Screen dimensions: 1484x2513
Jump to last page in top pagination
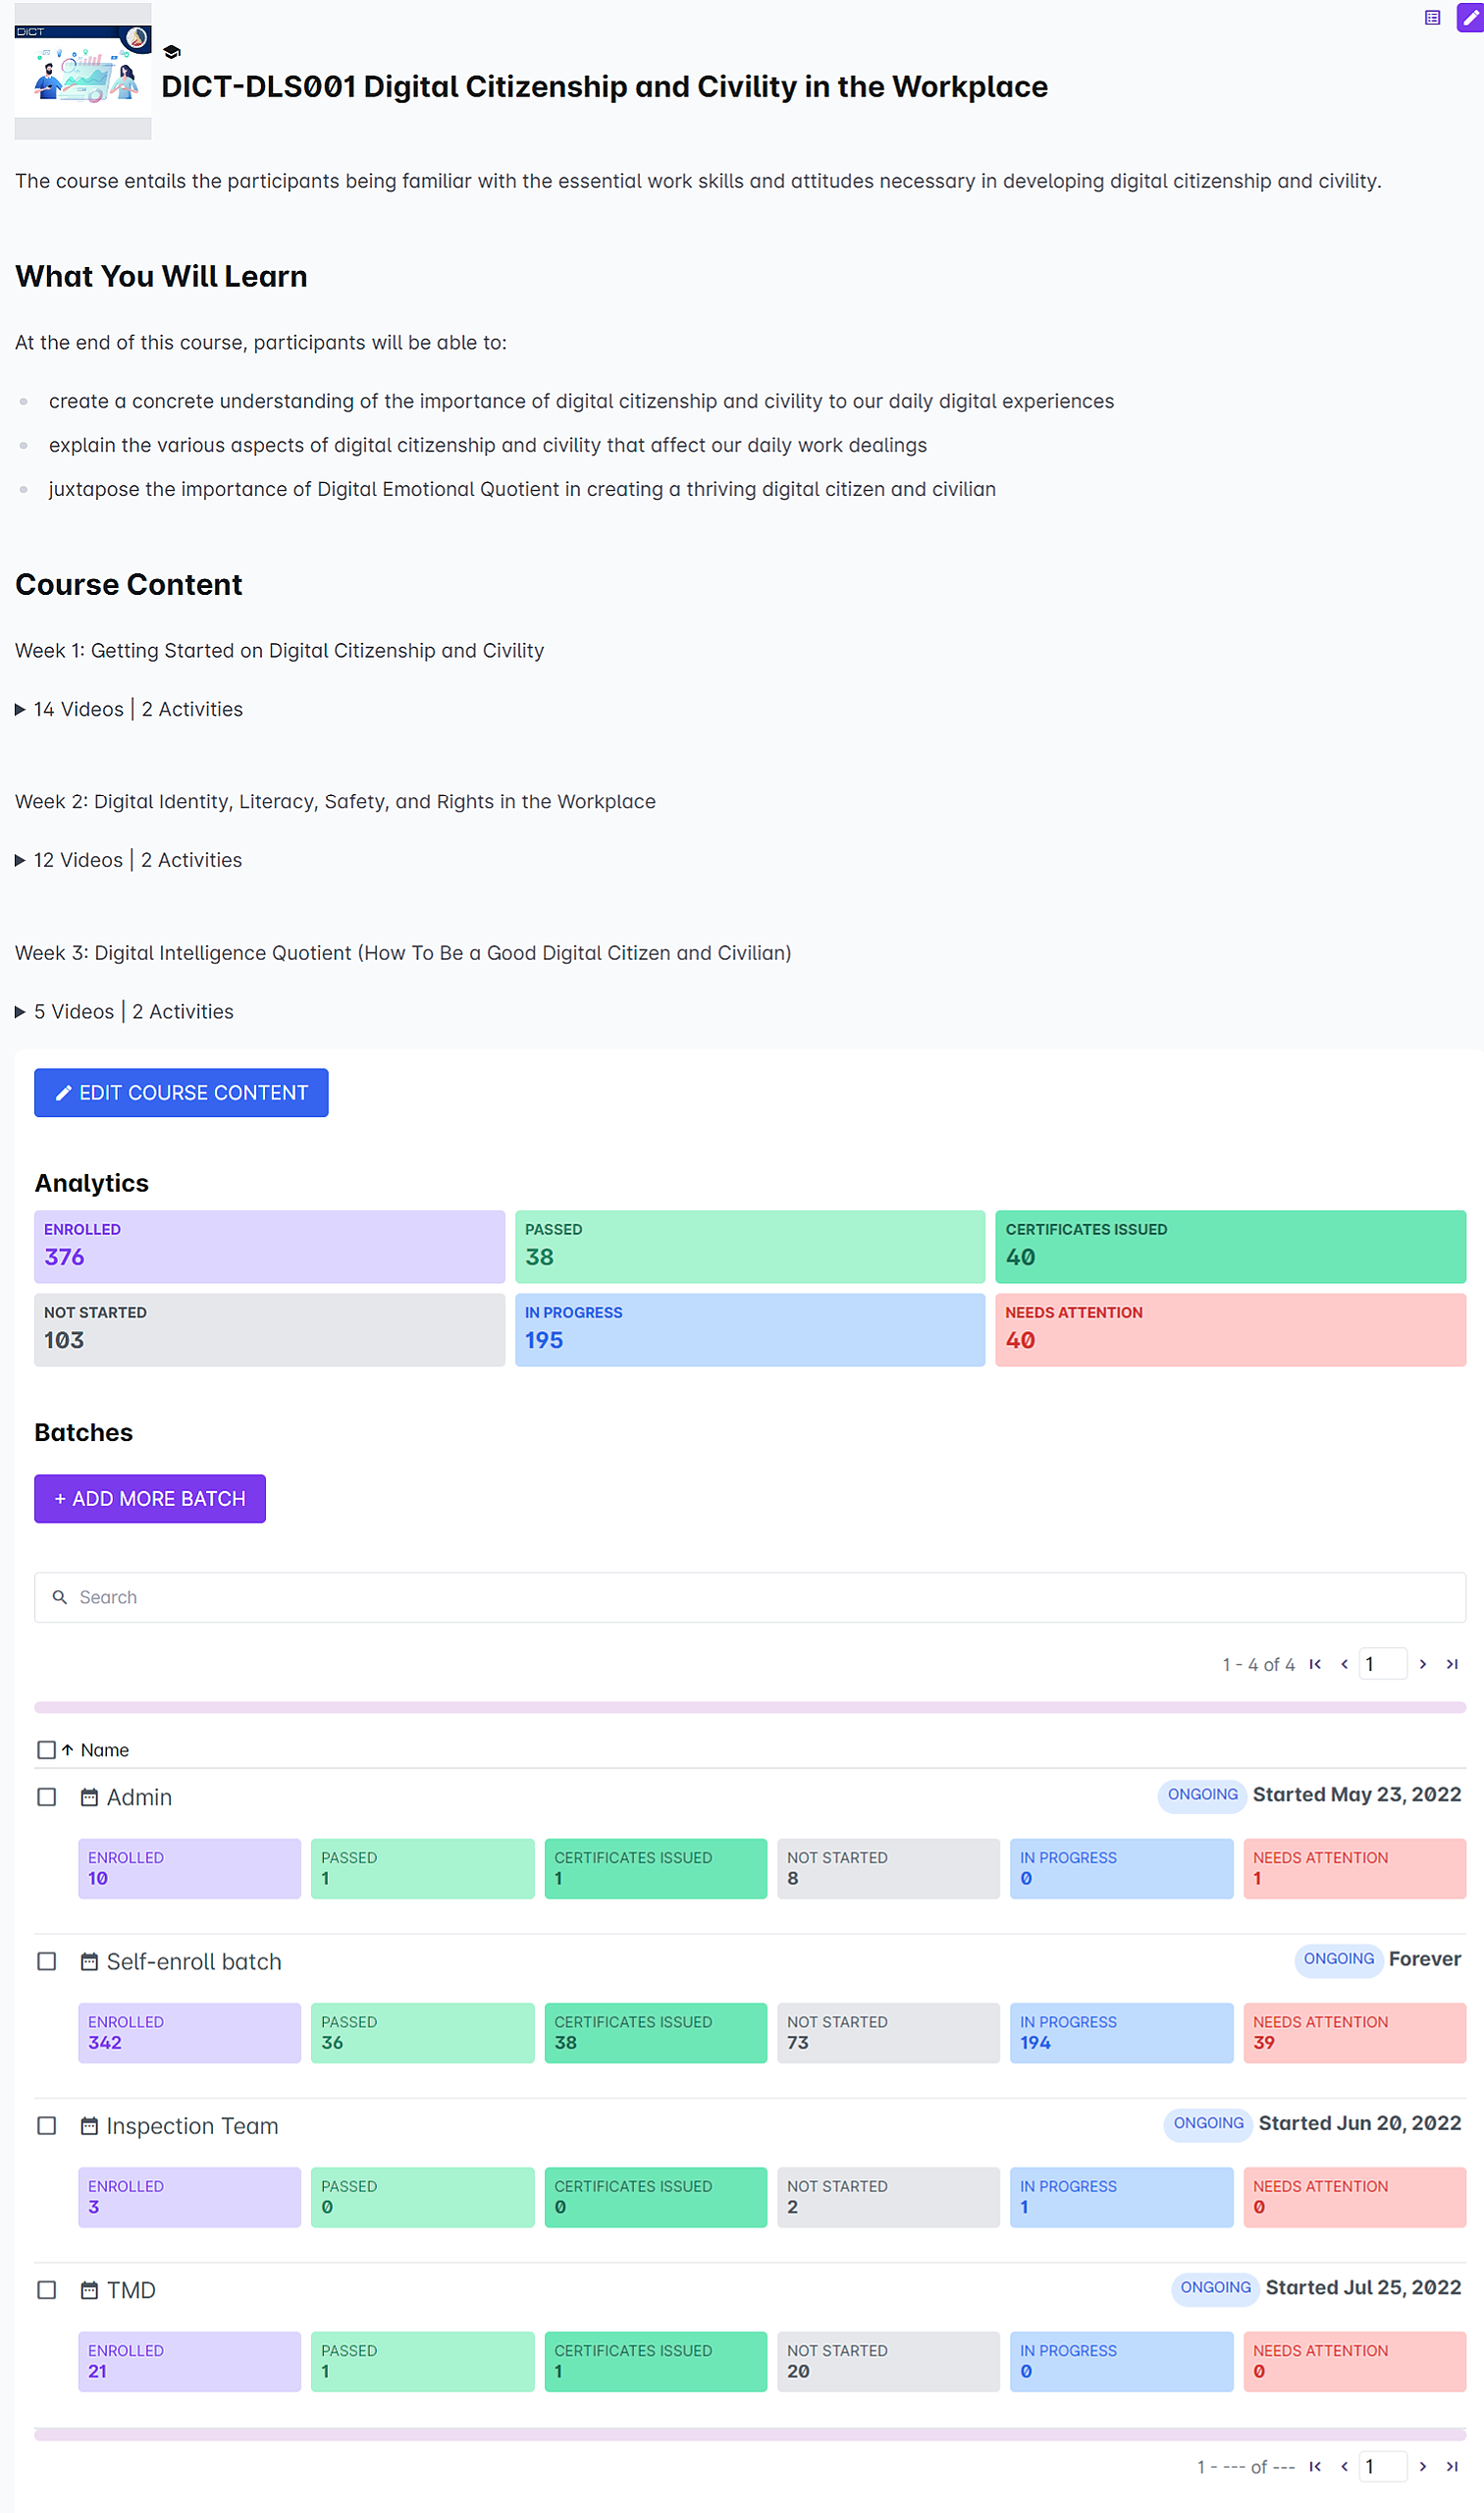[1452, 1664]
